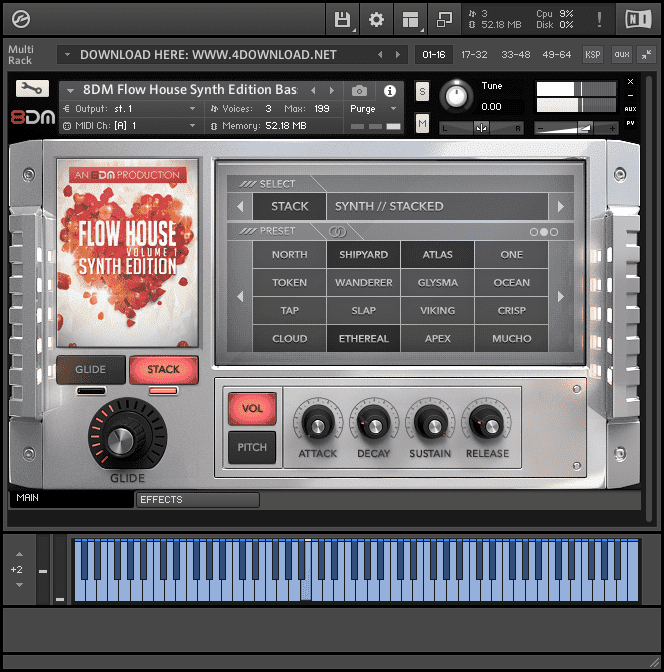Toggle PV button on instrument header
The height and width of the screenshot is (672, 664).
pyautogui.click(x=630, y=123)
